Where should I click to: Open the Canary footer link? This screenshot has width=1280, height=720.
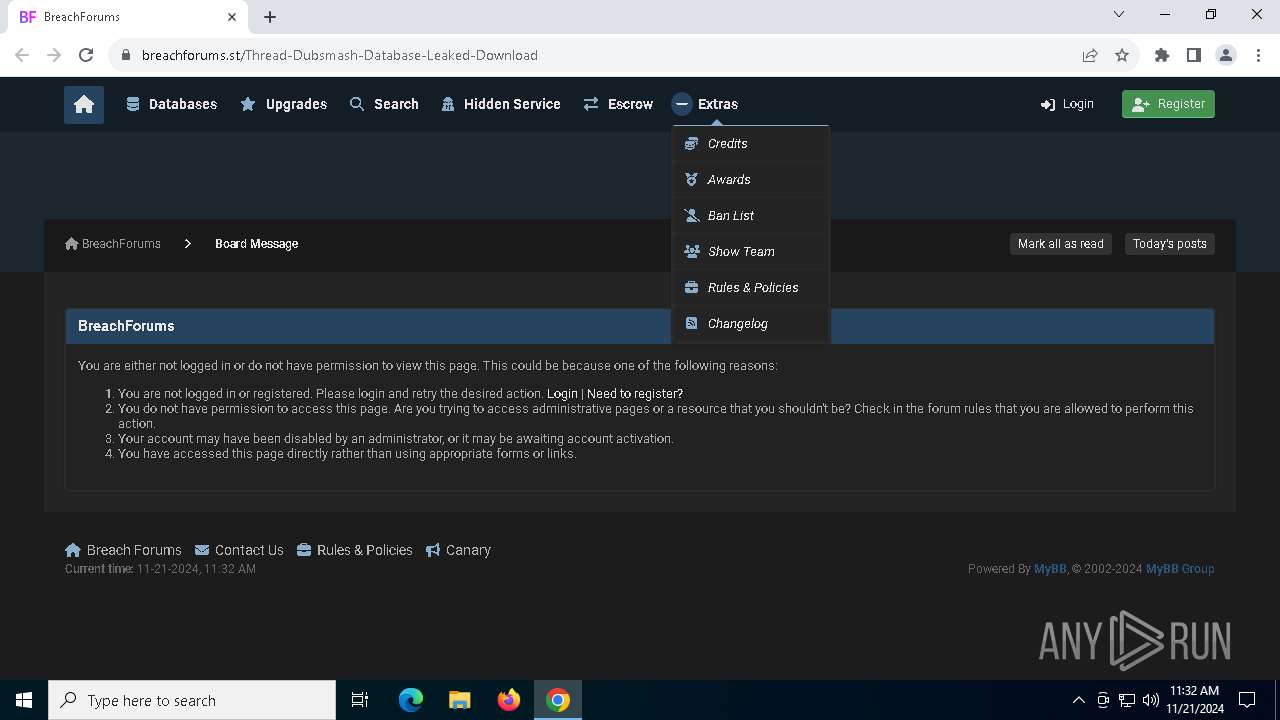(x=458, y=550)
